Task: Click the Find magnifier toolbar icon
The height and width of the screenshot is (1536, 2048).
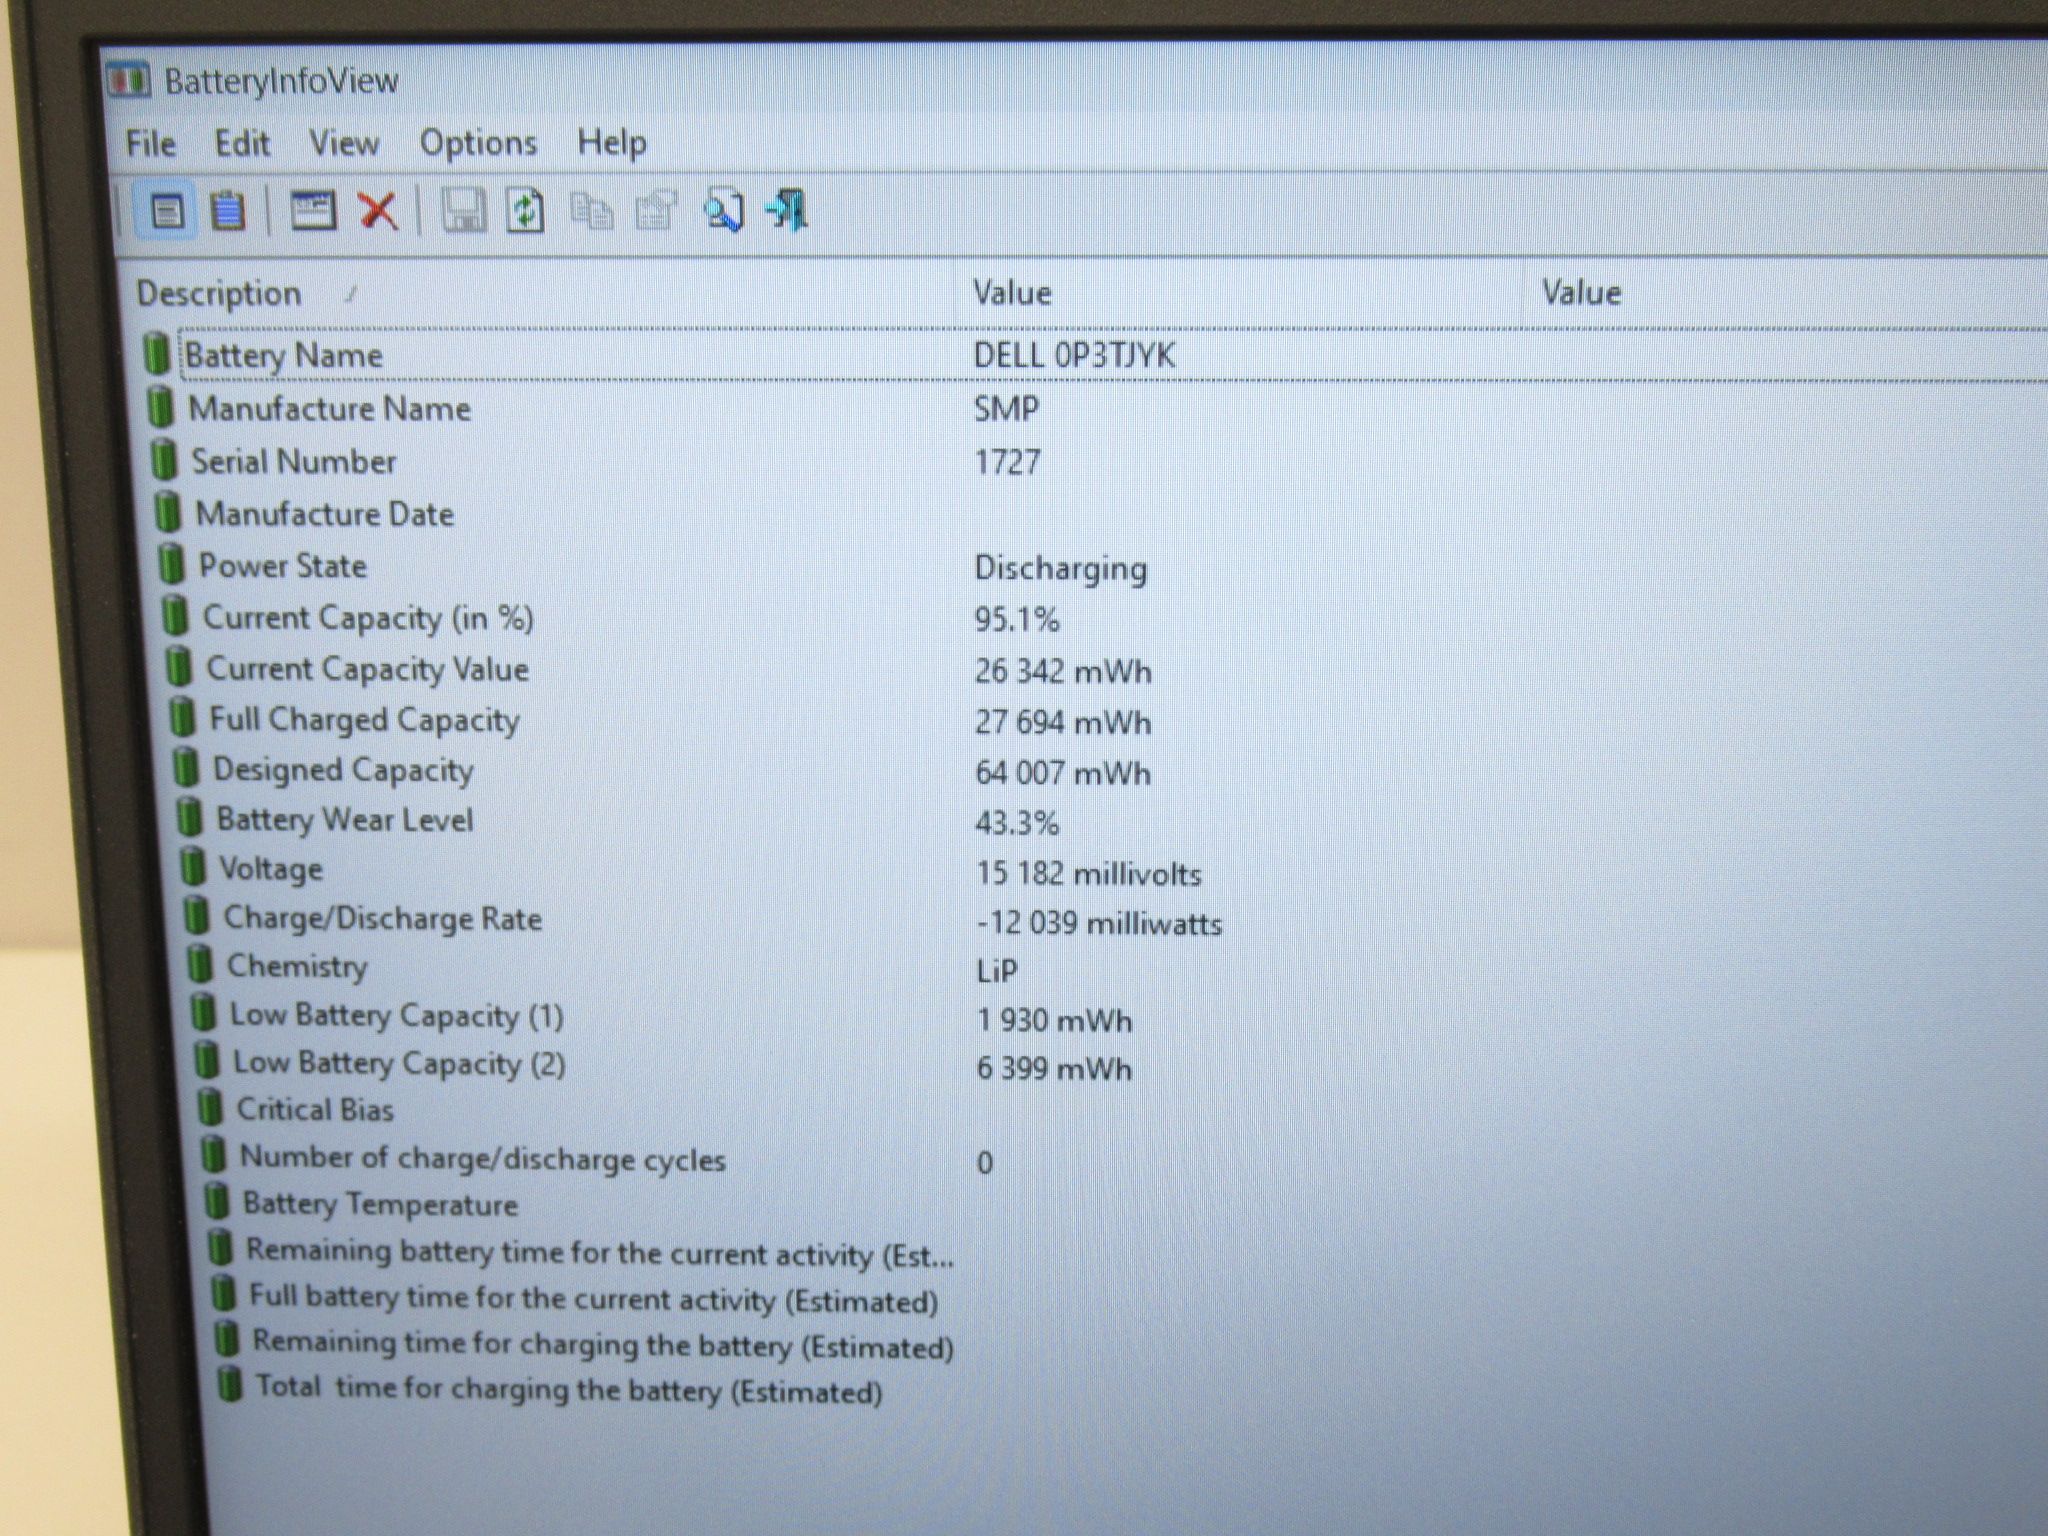Action: (x=723, y=211)
